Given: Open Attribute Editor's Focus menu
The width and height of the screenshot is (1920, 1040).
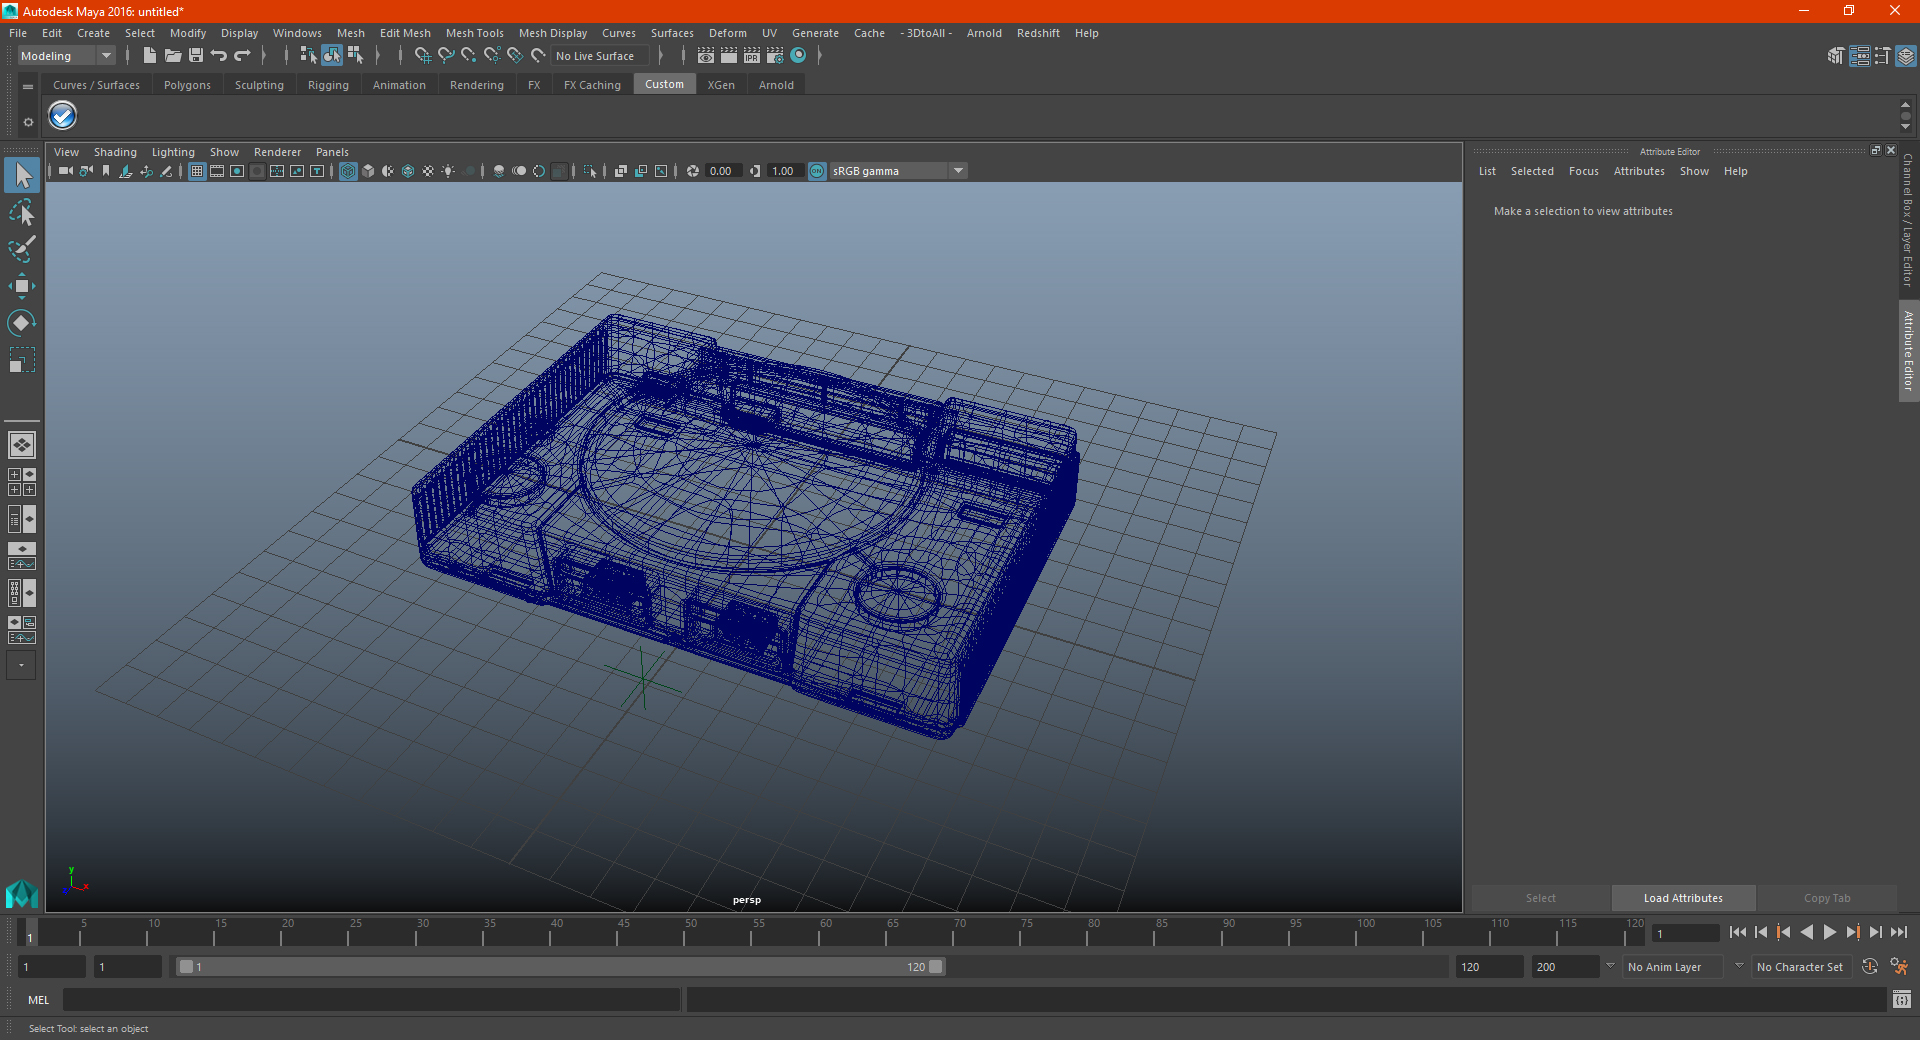Looking at the screenshot, I should tap(1583, 171).
